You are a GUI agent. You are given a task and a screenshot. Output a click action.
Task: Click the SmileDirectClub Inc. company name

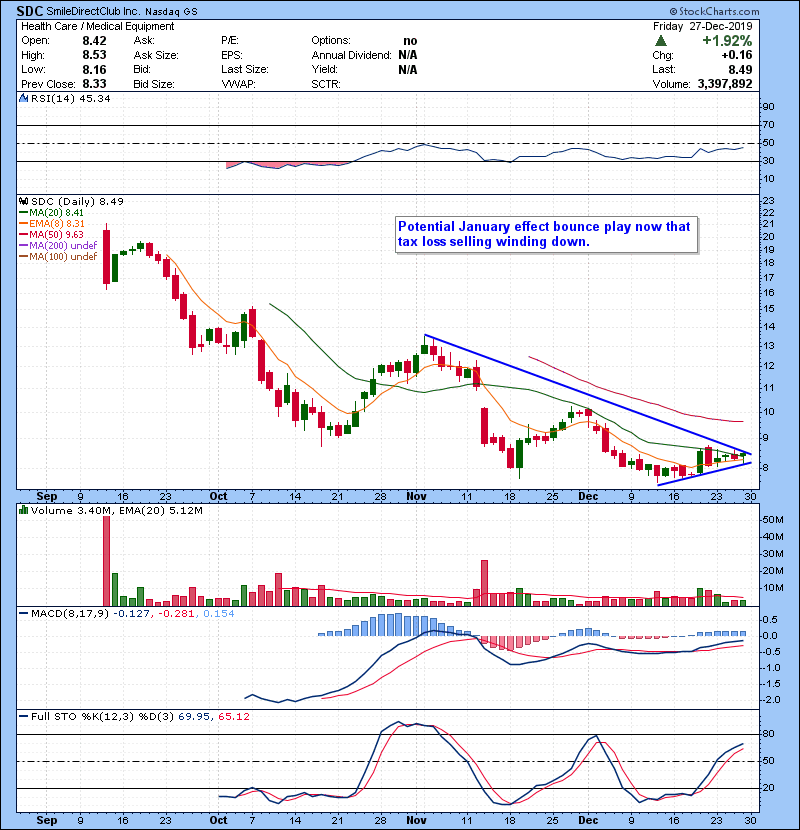[x=93, y=11]
